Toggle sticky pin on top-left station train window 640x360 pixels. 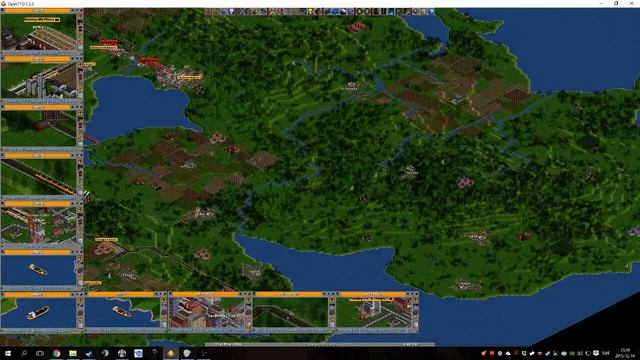[81, 11]
